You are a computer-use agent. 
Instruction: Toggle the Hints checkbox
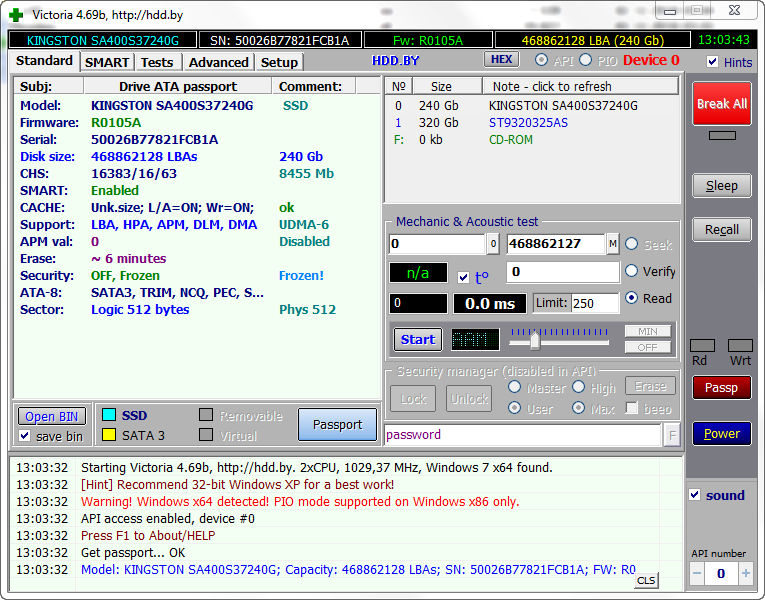click(712, 61)
